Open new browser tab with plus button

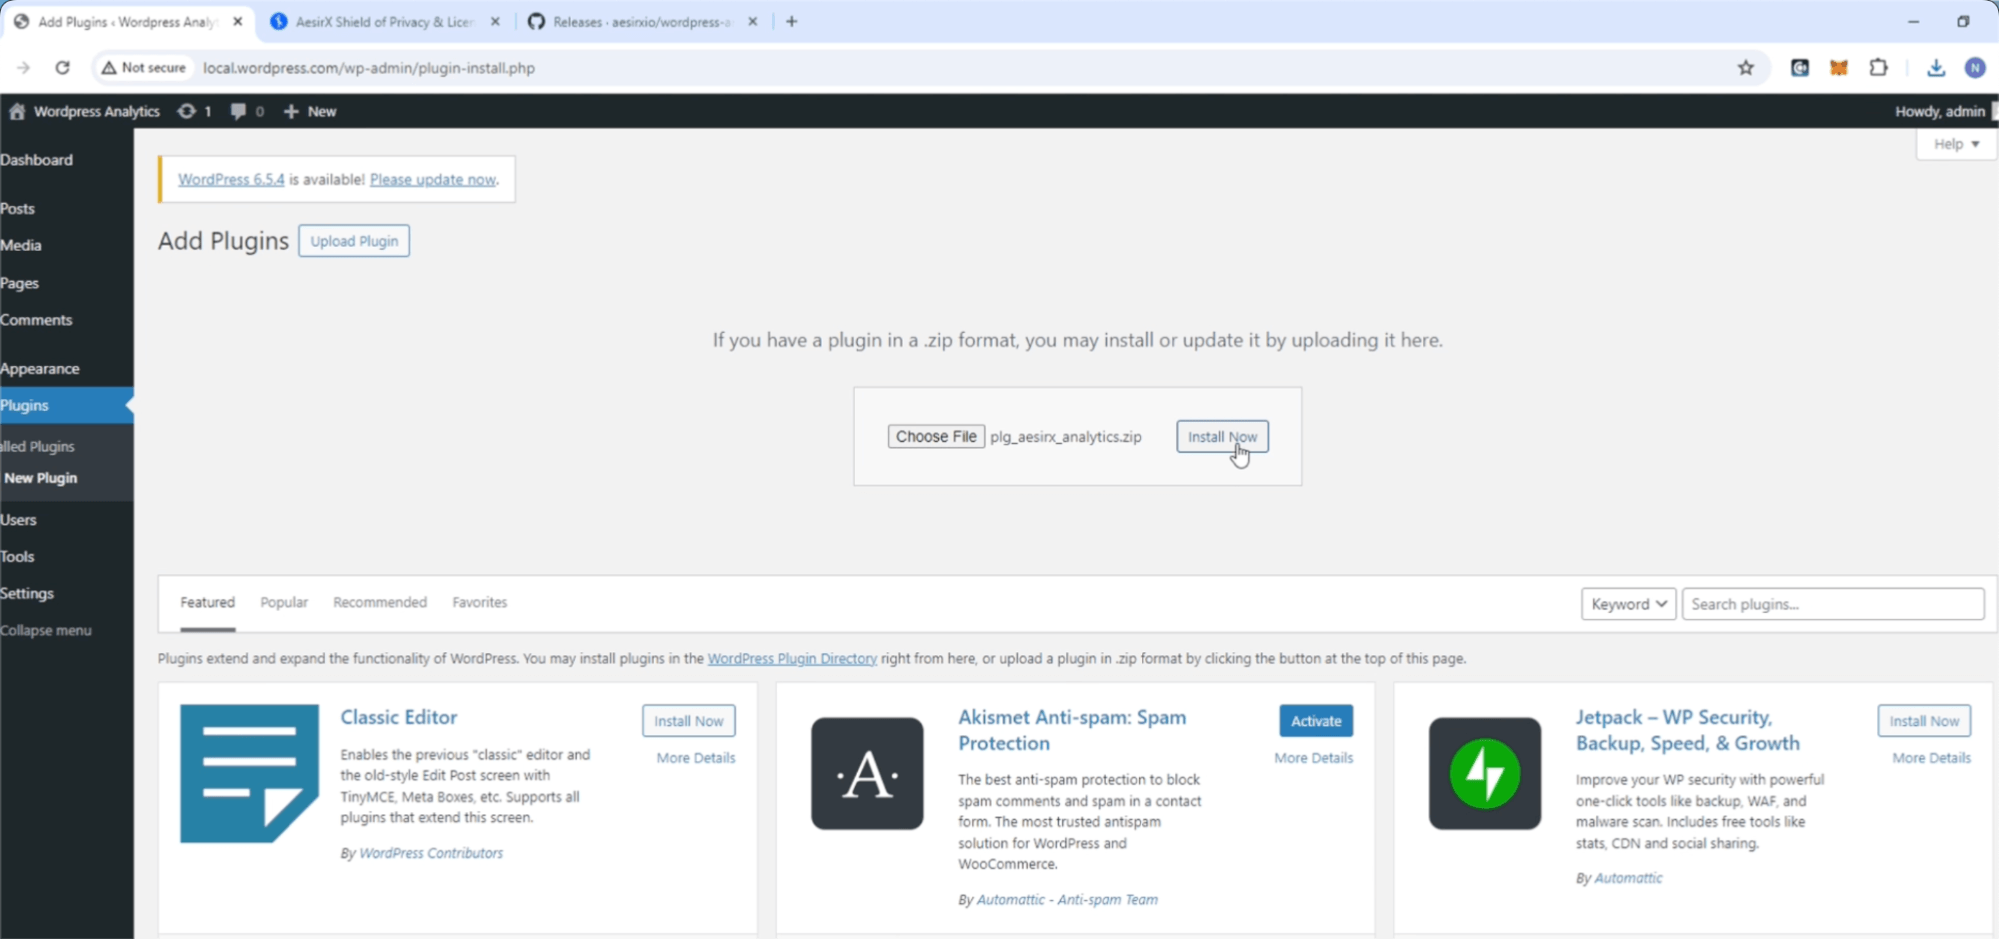click(791, 21)
